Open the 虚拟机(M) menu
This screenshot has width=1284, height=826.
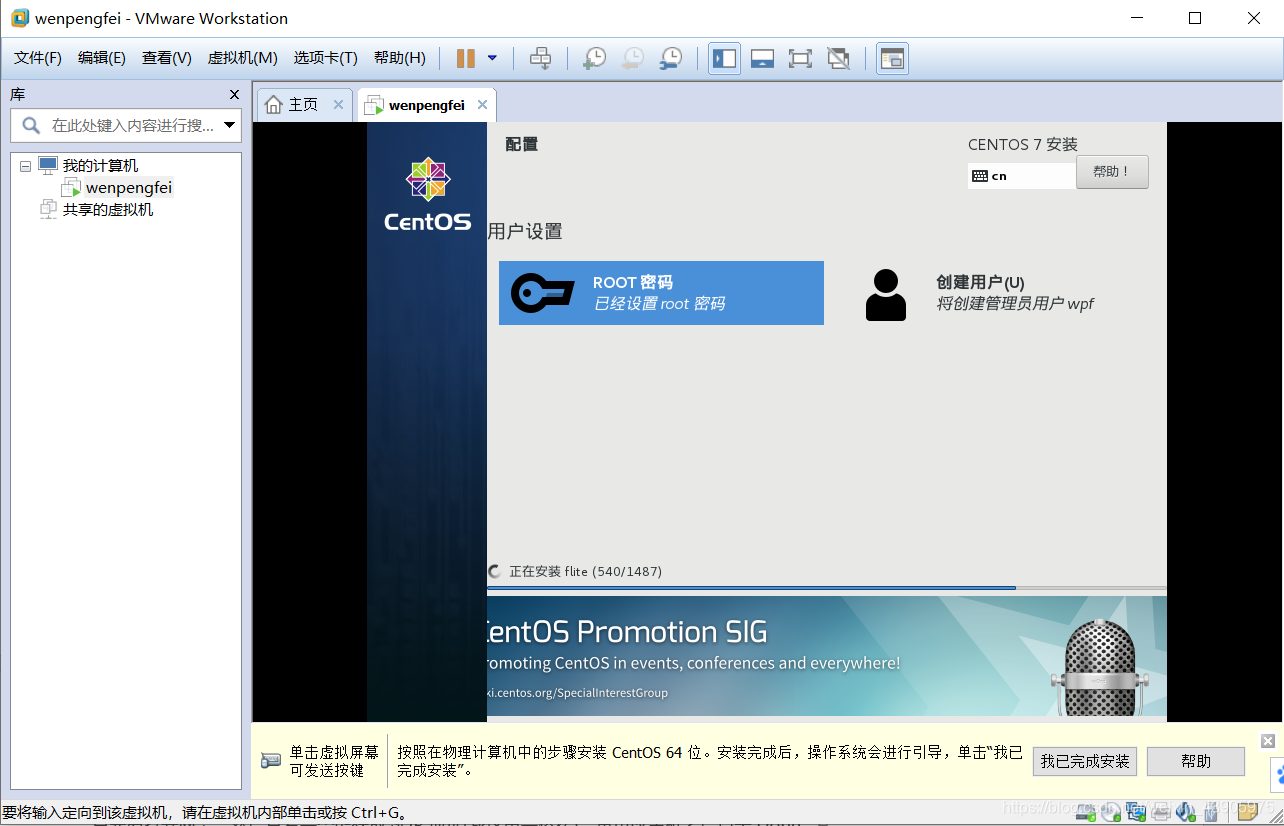click(243, 58)
